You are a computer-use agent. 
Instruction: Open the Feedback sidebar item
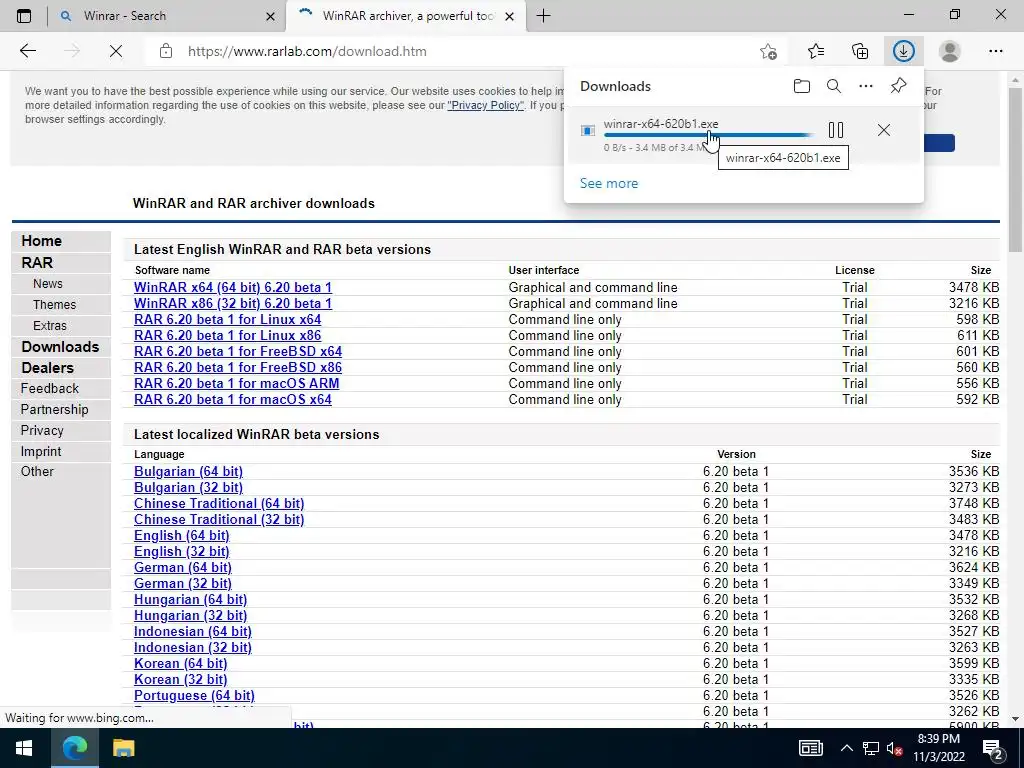(50, 389)
